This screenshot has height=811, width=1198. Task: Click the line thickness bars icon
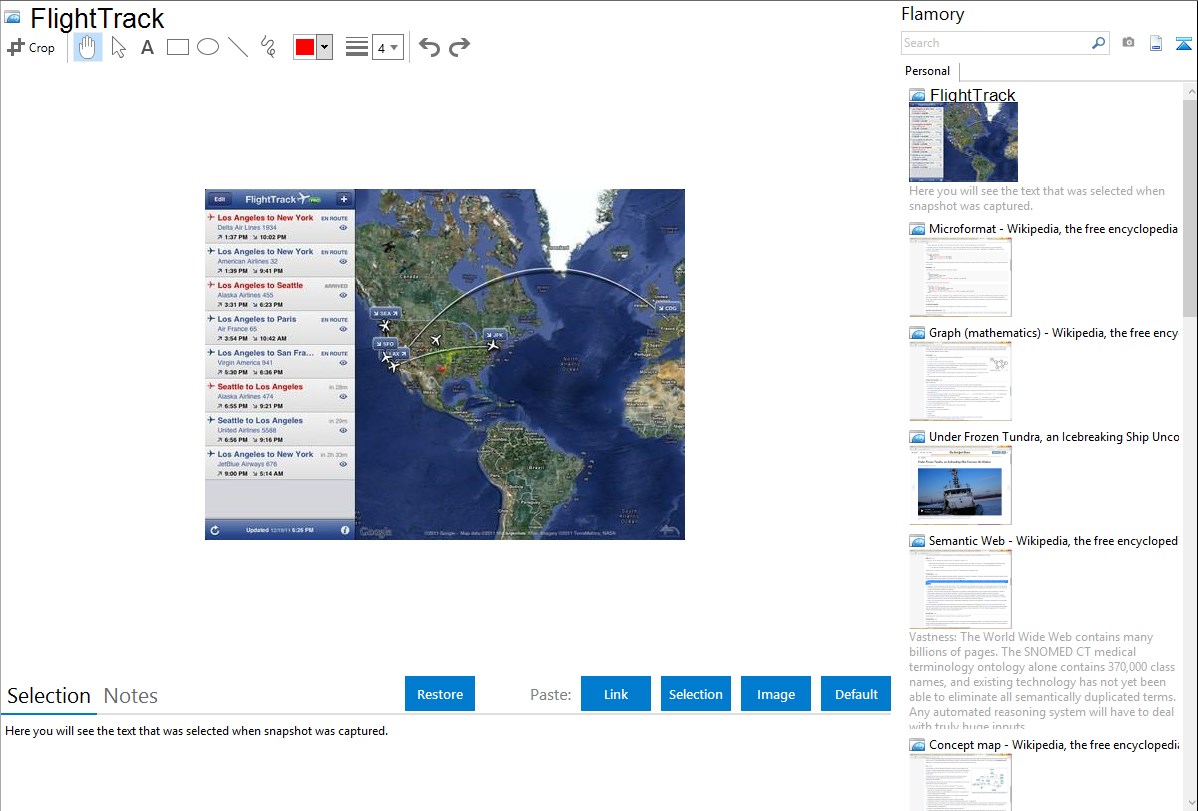356,47
